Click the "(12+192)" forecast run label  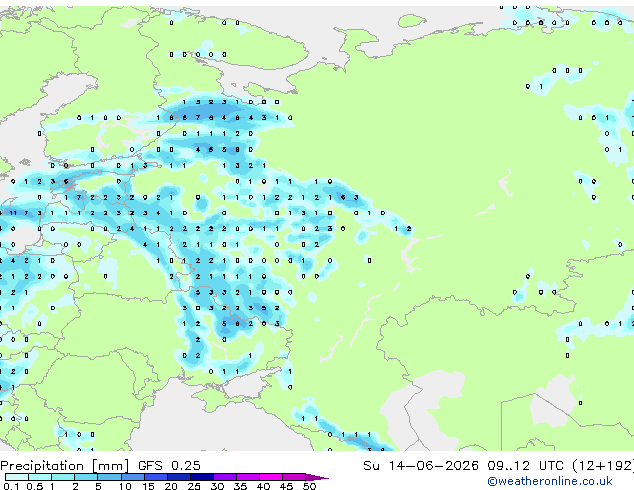(603, 466)
